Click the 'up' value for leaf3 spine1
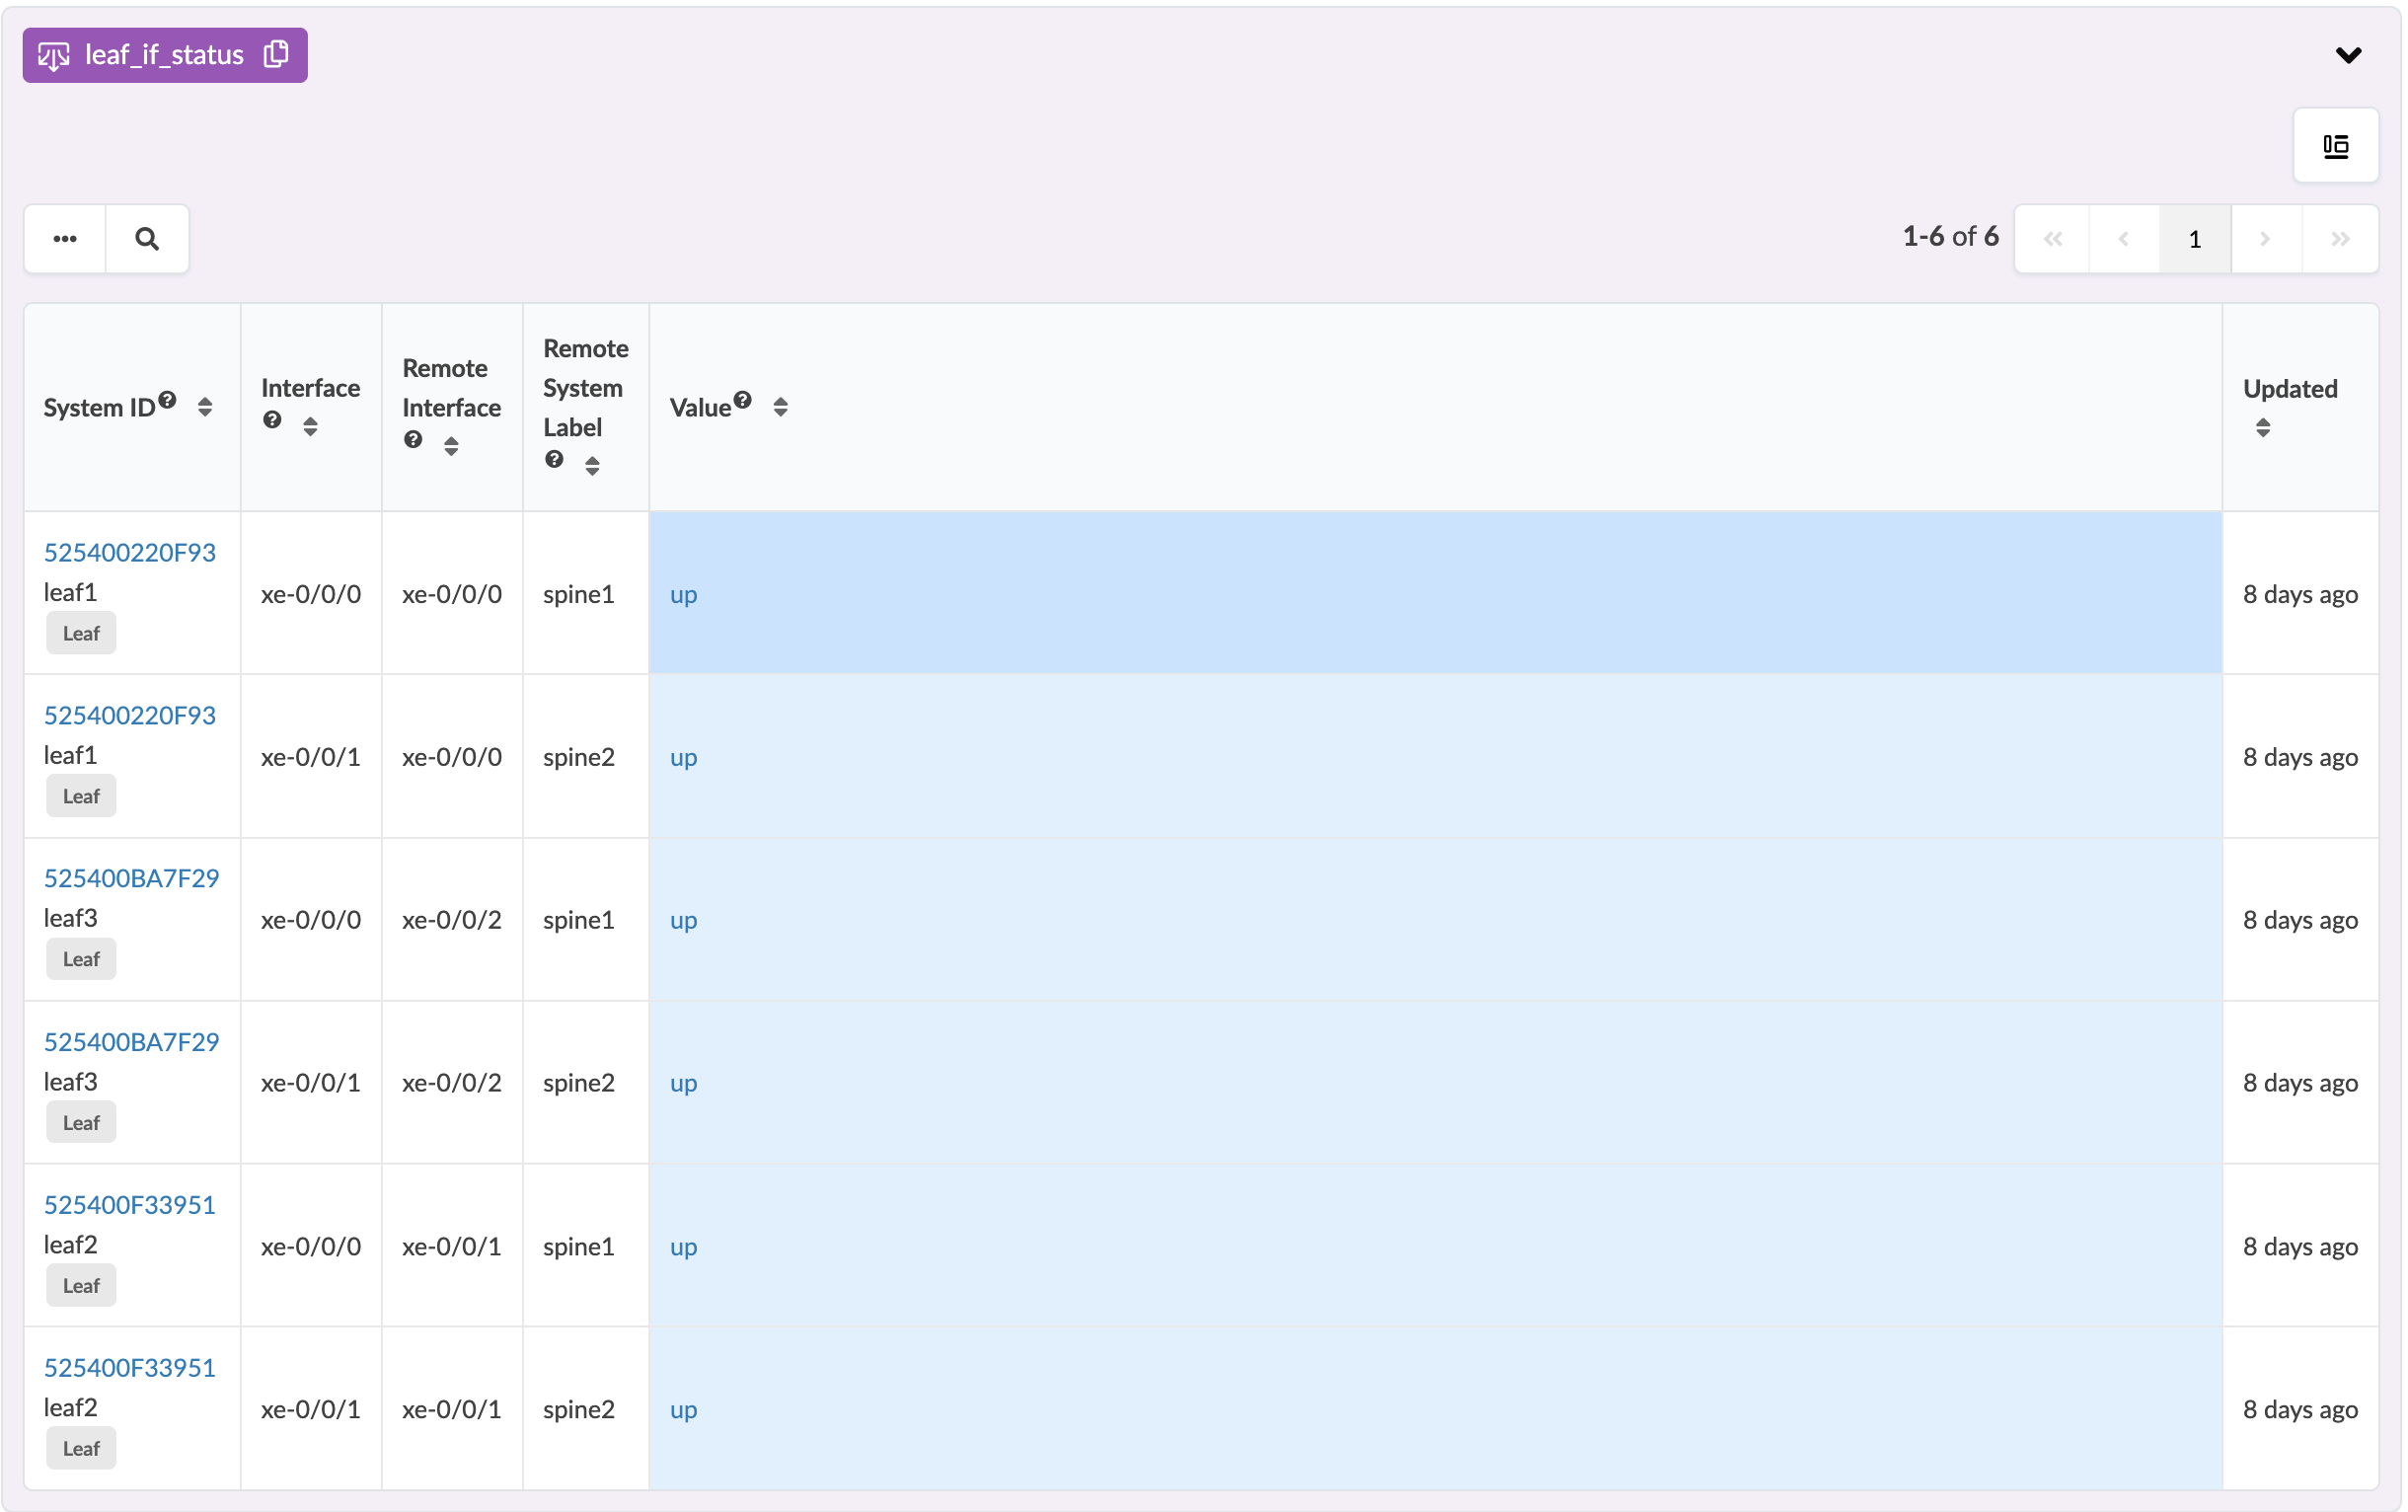This screenshot has width=2408, height=1512. tap(683, 920)
